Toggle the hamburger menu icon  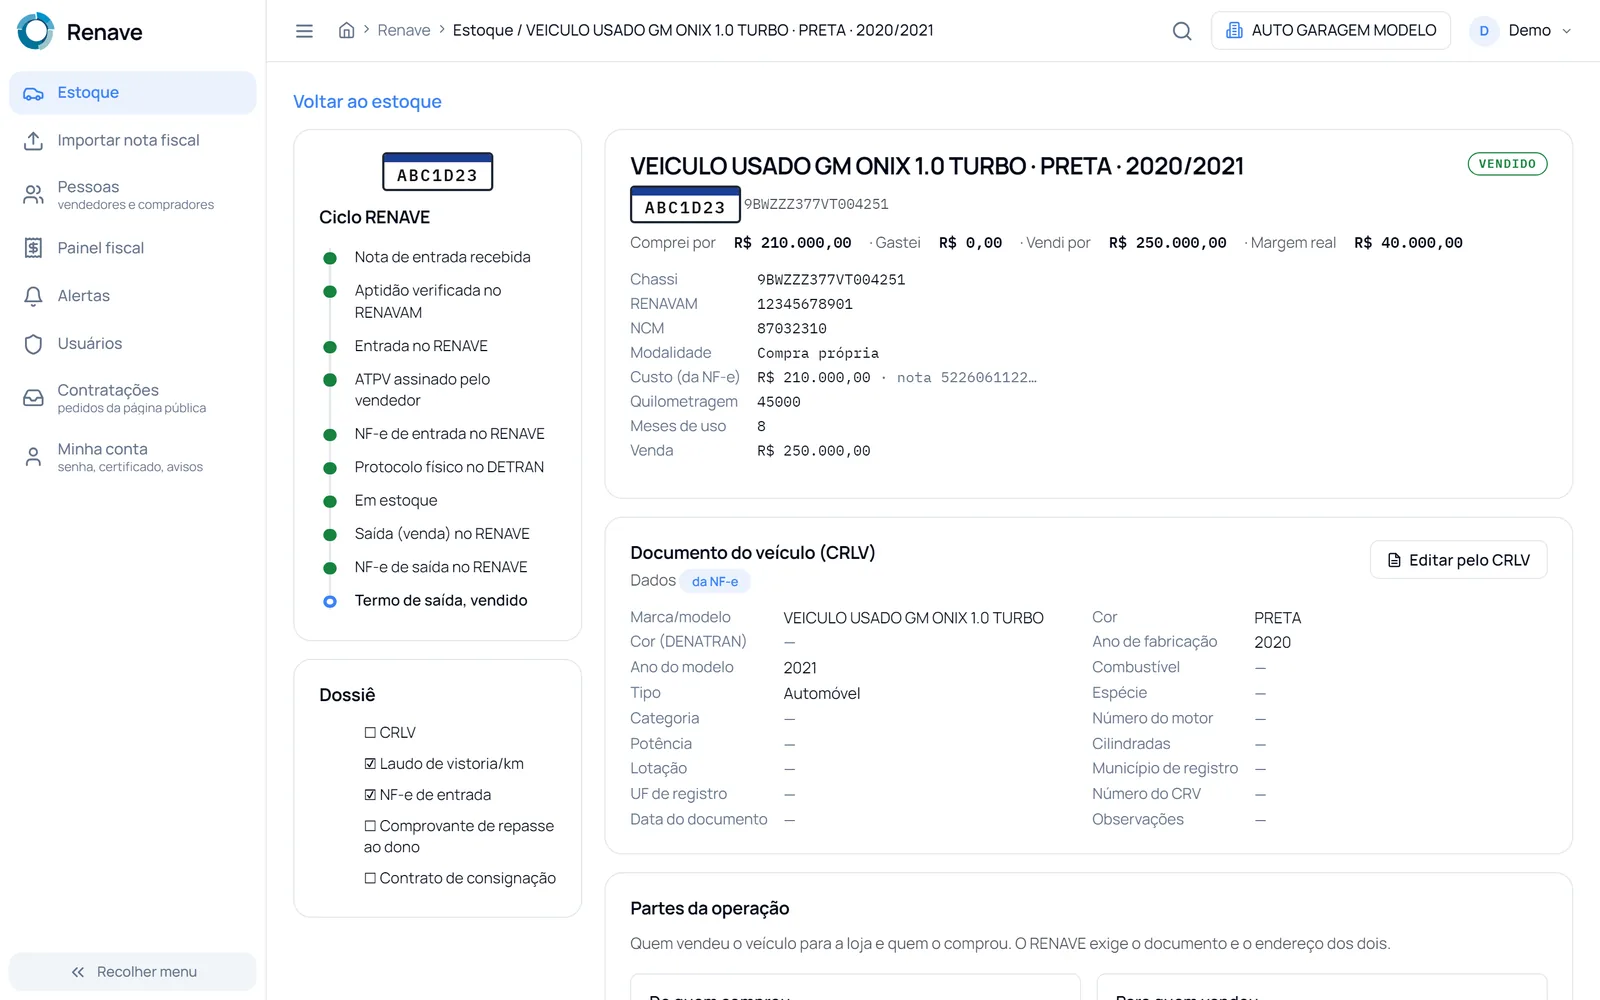(x=304, y=31)
